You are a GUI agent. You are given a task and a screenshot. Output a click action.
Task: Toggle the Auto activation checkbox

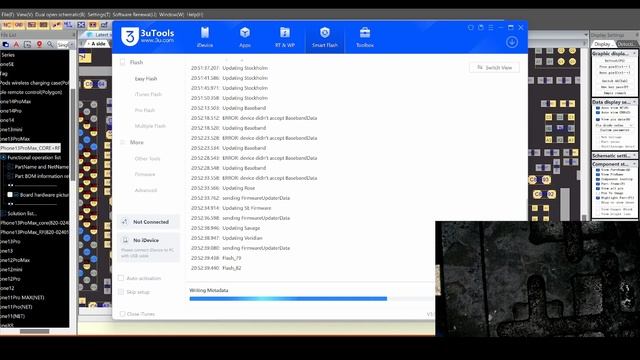[121, 278]
